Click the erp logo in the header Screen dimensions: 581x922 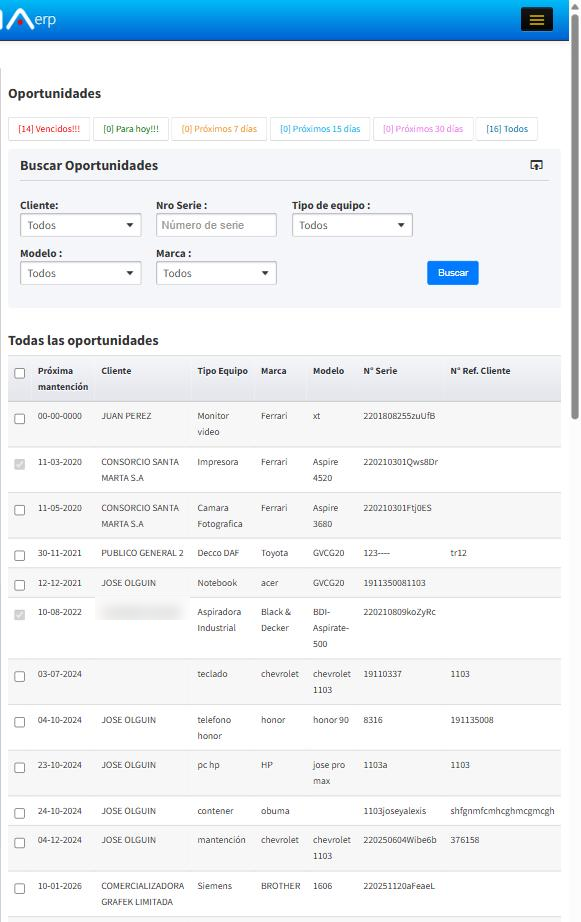[x=29, y=19]
